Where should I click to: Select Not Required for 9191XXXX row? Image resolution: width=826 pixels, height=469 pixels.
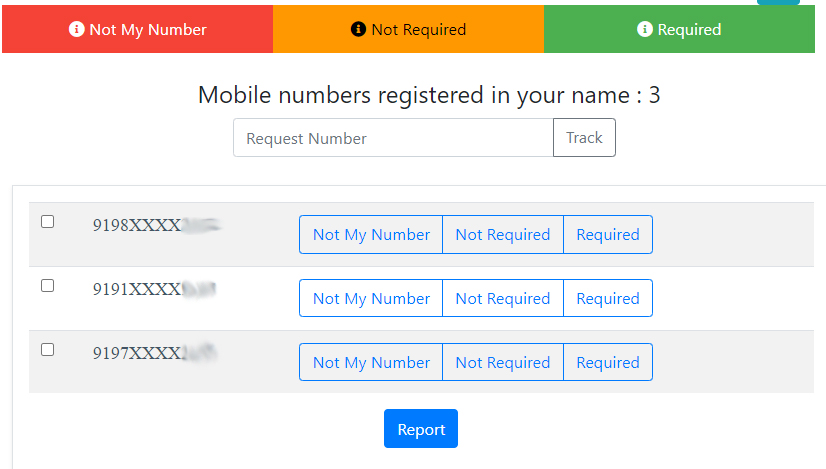[503, 298]
